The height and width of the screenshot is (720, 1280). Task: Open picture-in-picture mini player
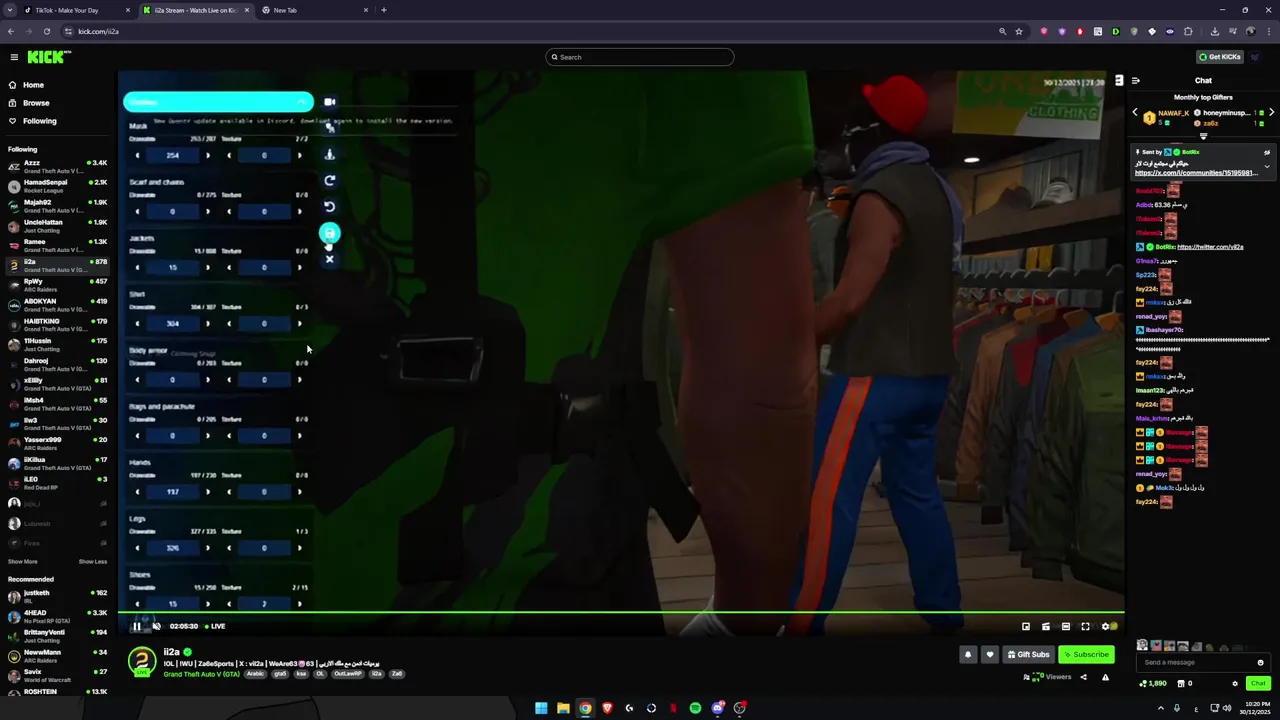pyautogui.click(x=1025, y=626)
